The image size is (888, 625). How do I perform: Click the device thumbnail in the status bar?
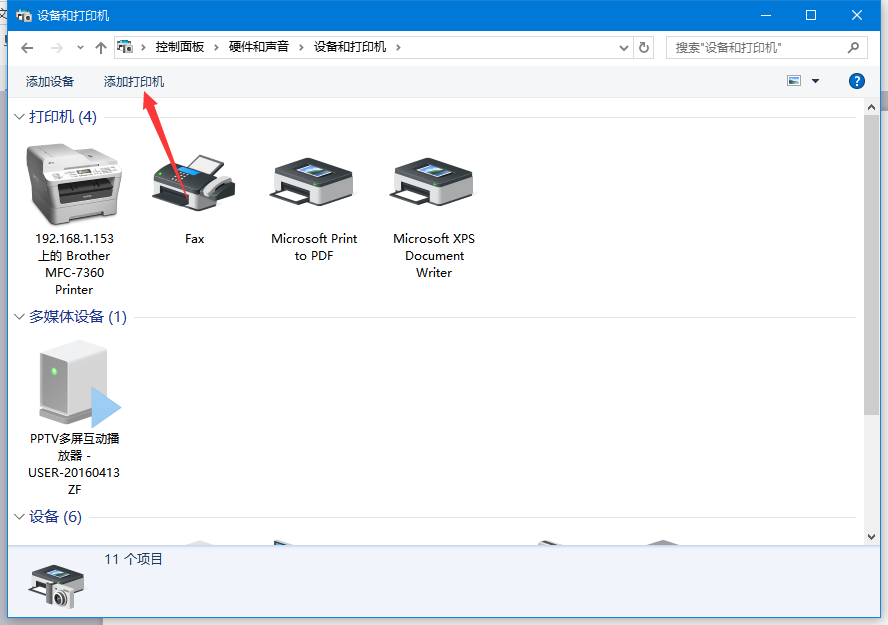[55, 586]
